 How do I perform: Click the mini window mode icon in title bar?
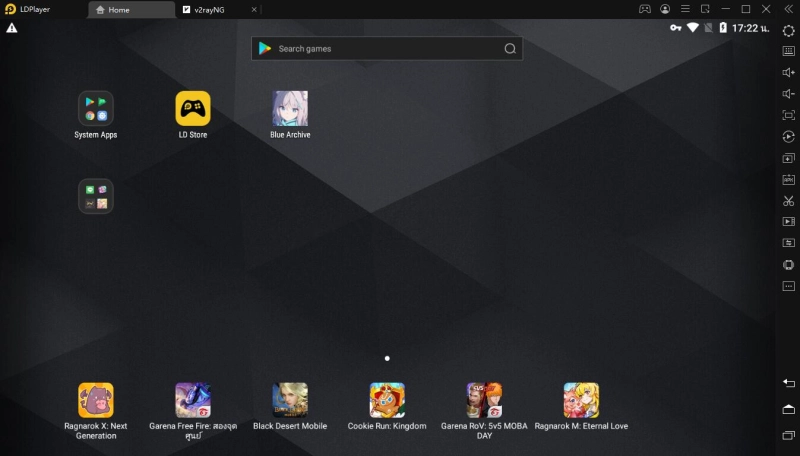[705, 9]
